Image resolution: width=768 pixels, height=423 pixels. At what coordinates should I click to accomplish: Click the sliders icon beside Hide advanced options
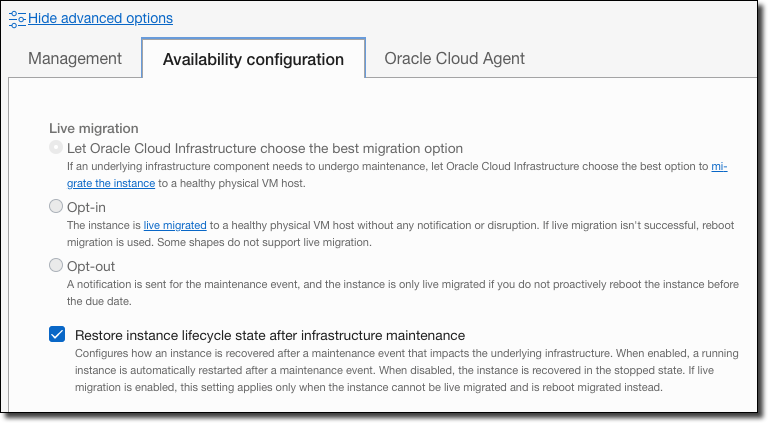pyautogui.click(x=17, y=18)
